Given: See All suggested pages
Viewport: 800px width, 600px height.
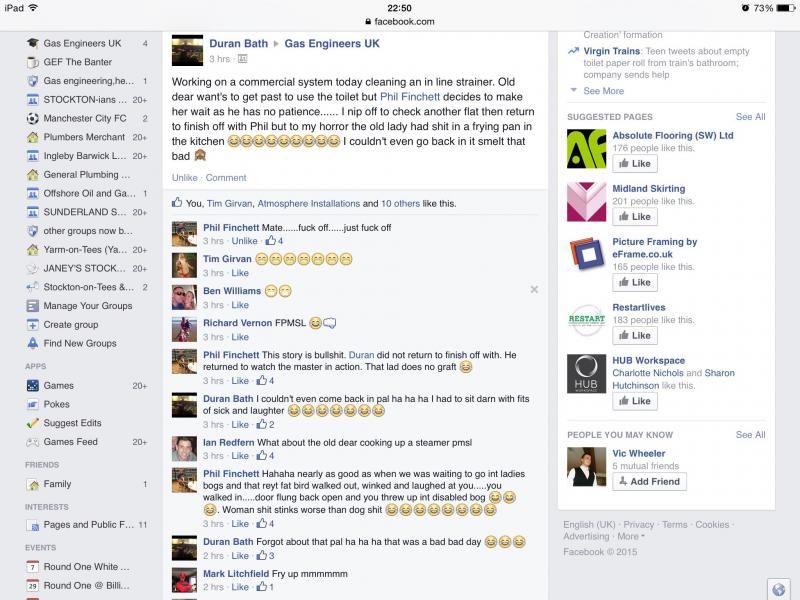Looking at the screenshot, I should click(750, 117).
